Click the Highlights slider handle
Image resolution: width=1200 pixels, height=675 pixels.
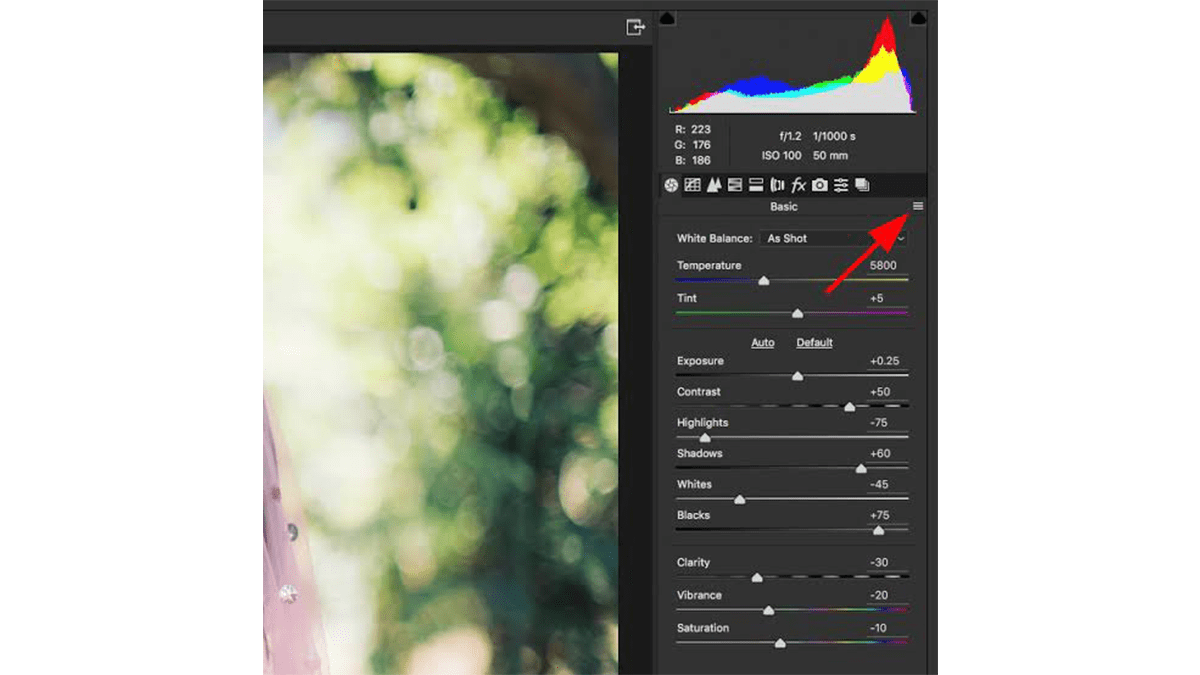(705, 438)
